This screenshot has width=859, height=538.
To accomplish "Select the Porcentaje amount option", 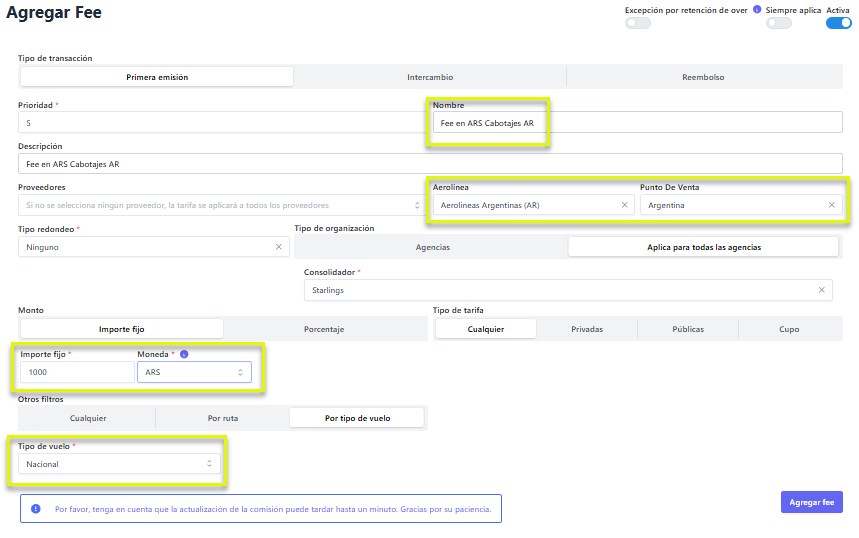I will (324, 329).
